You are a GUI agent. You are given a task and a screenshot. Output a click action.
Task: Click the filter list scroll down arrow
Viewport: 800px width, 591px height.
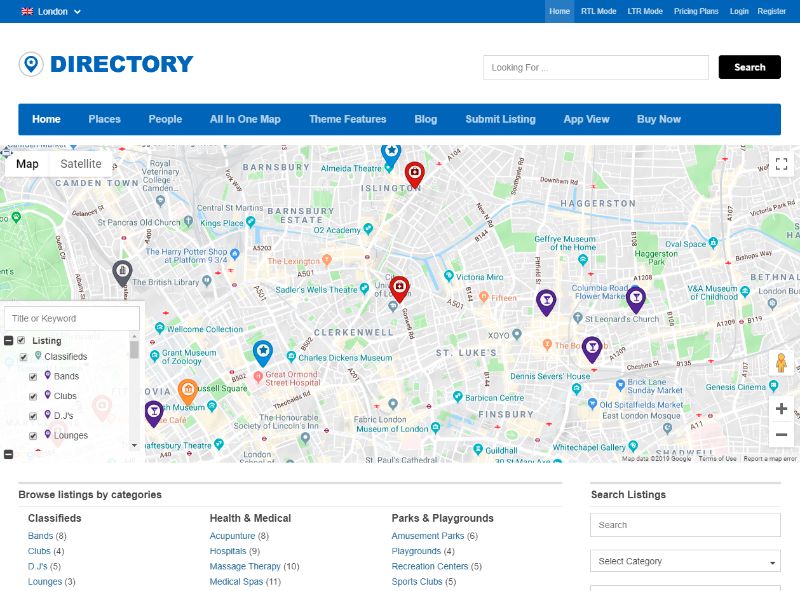[134, 446]
